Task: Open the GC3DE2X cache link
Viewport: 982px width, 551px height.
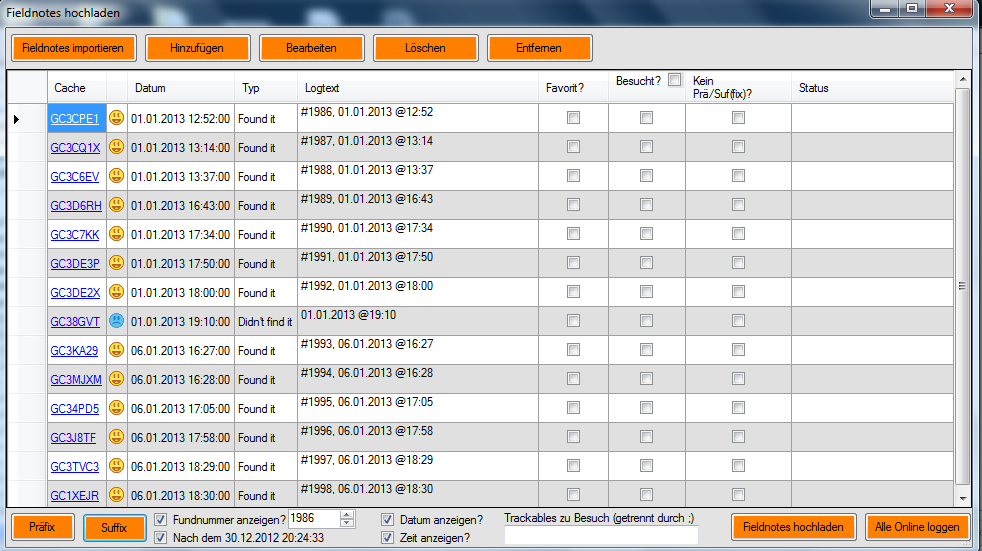Action: coord(75,292)
